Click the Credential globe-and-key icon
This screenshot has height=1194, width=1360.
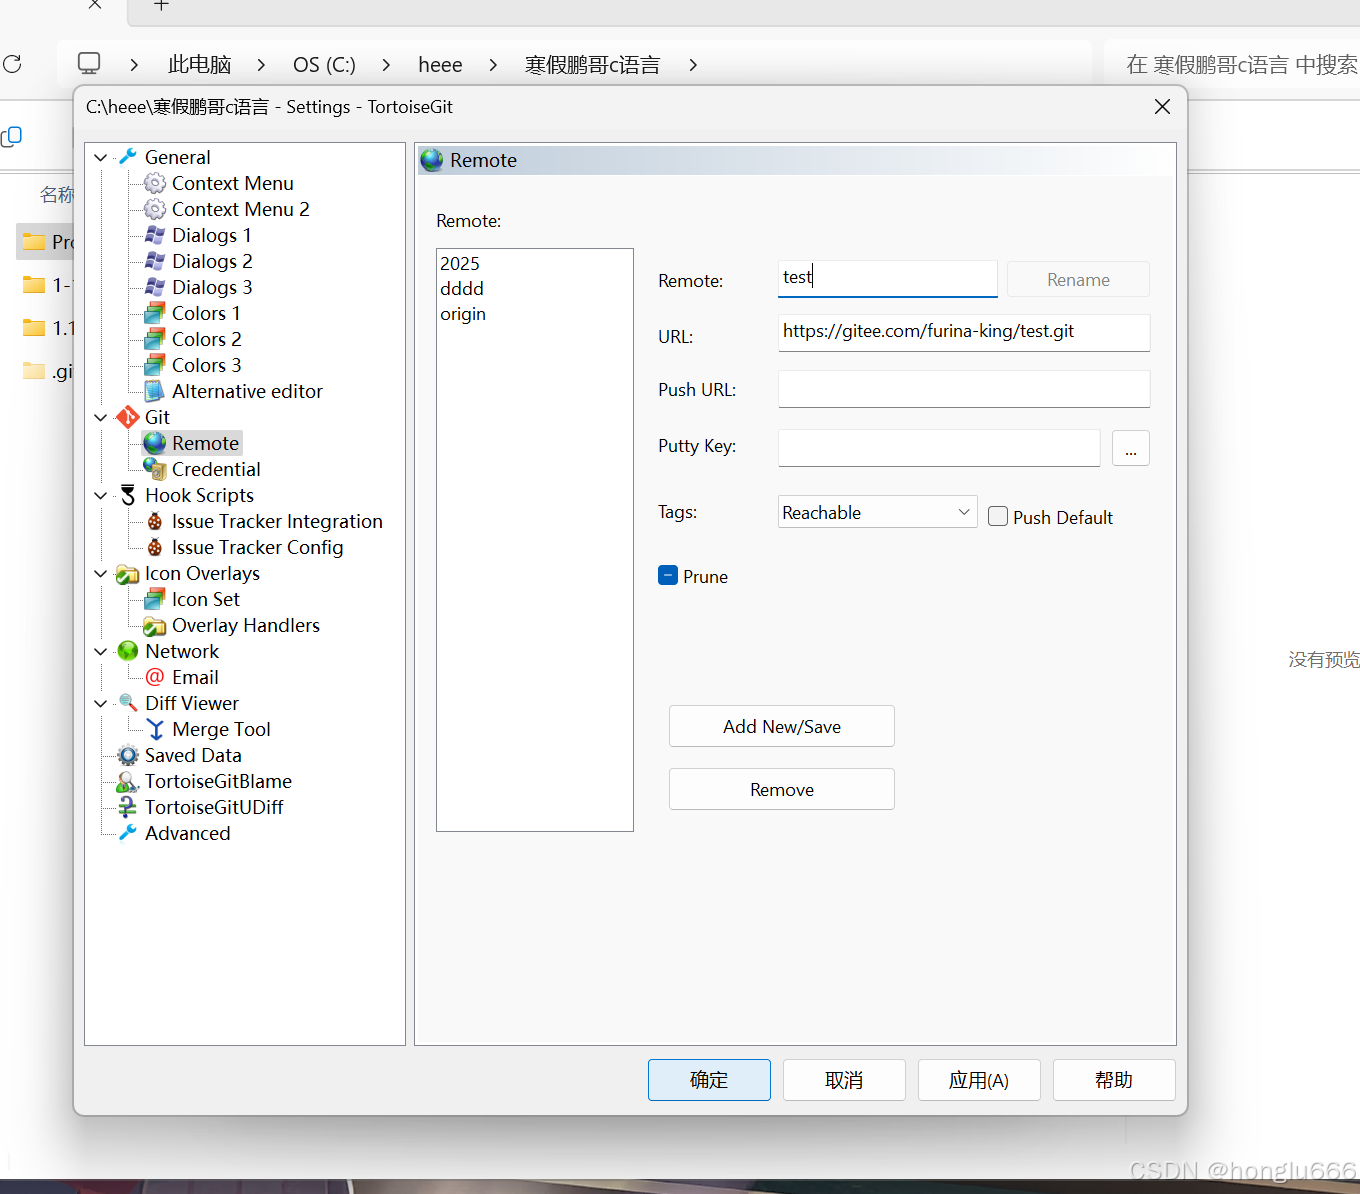(155, 469)
